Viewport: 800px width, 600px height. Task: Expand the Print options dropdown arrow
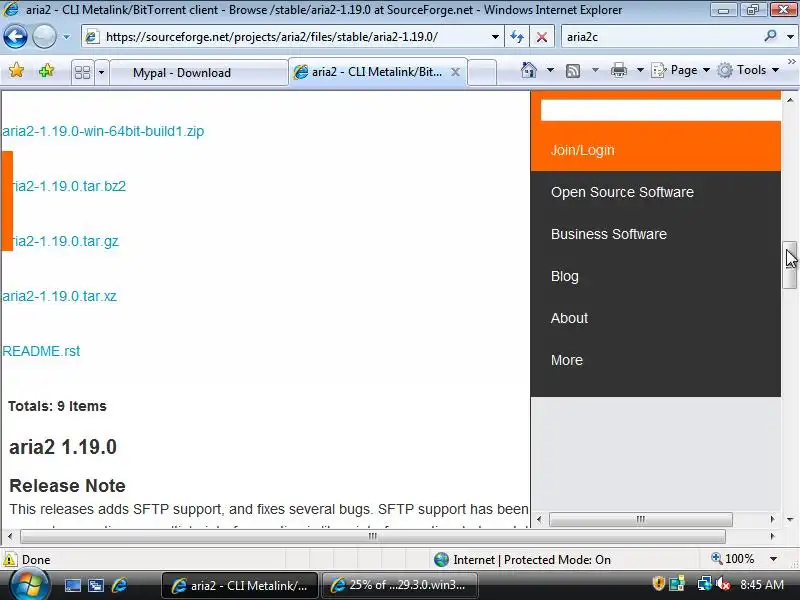pyautogui.click(x=640, y=70)
